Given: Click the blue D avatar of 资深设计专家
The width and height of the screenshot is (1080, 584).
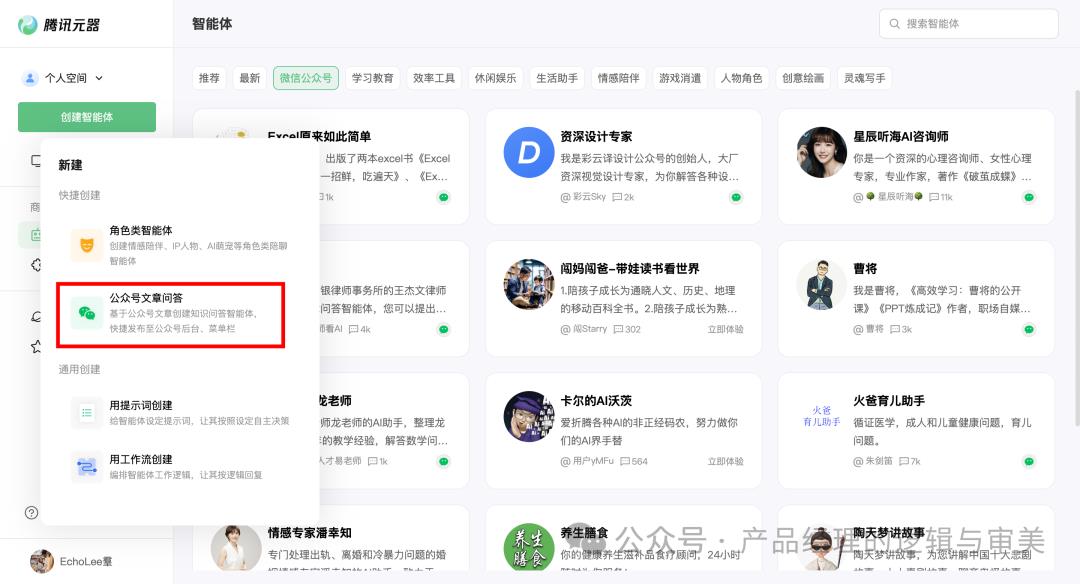Looking at the screenshot, I should [529, 152].
